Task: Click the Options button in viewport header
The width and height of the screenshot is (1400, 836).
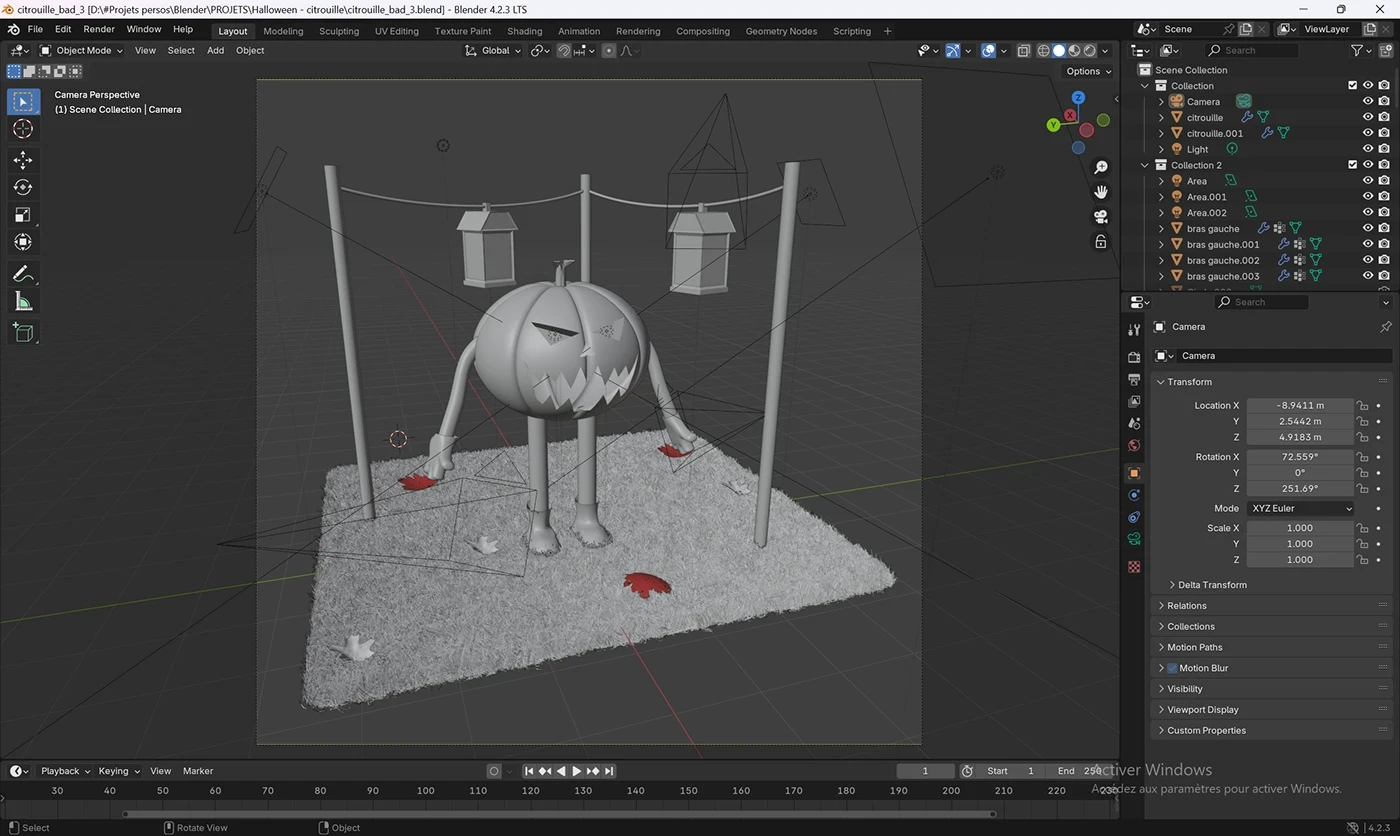Action: coord(1088,71)
